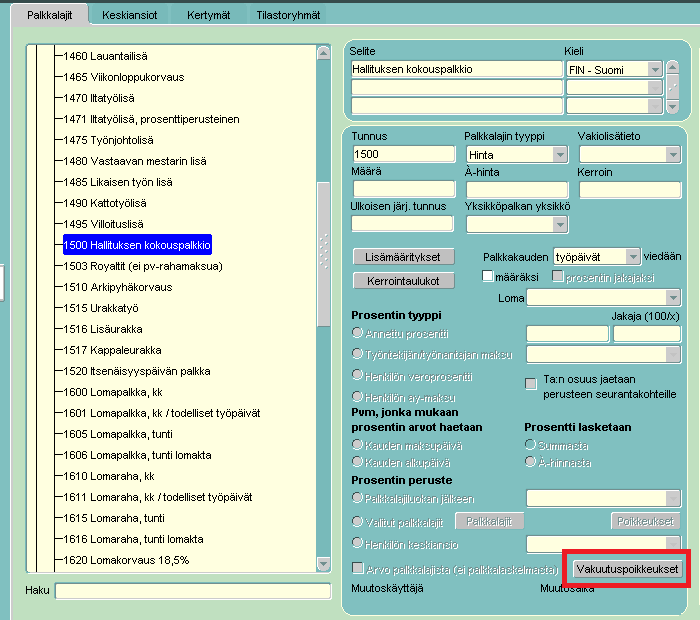Focus the Määrä input field
700x620 pixels.
pyautogui.click(x=404, y=189)
